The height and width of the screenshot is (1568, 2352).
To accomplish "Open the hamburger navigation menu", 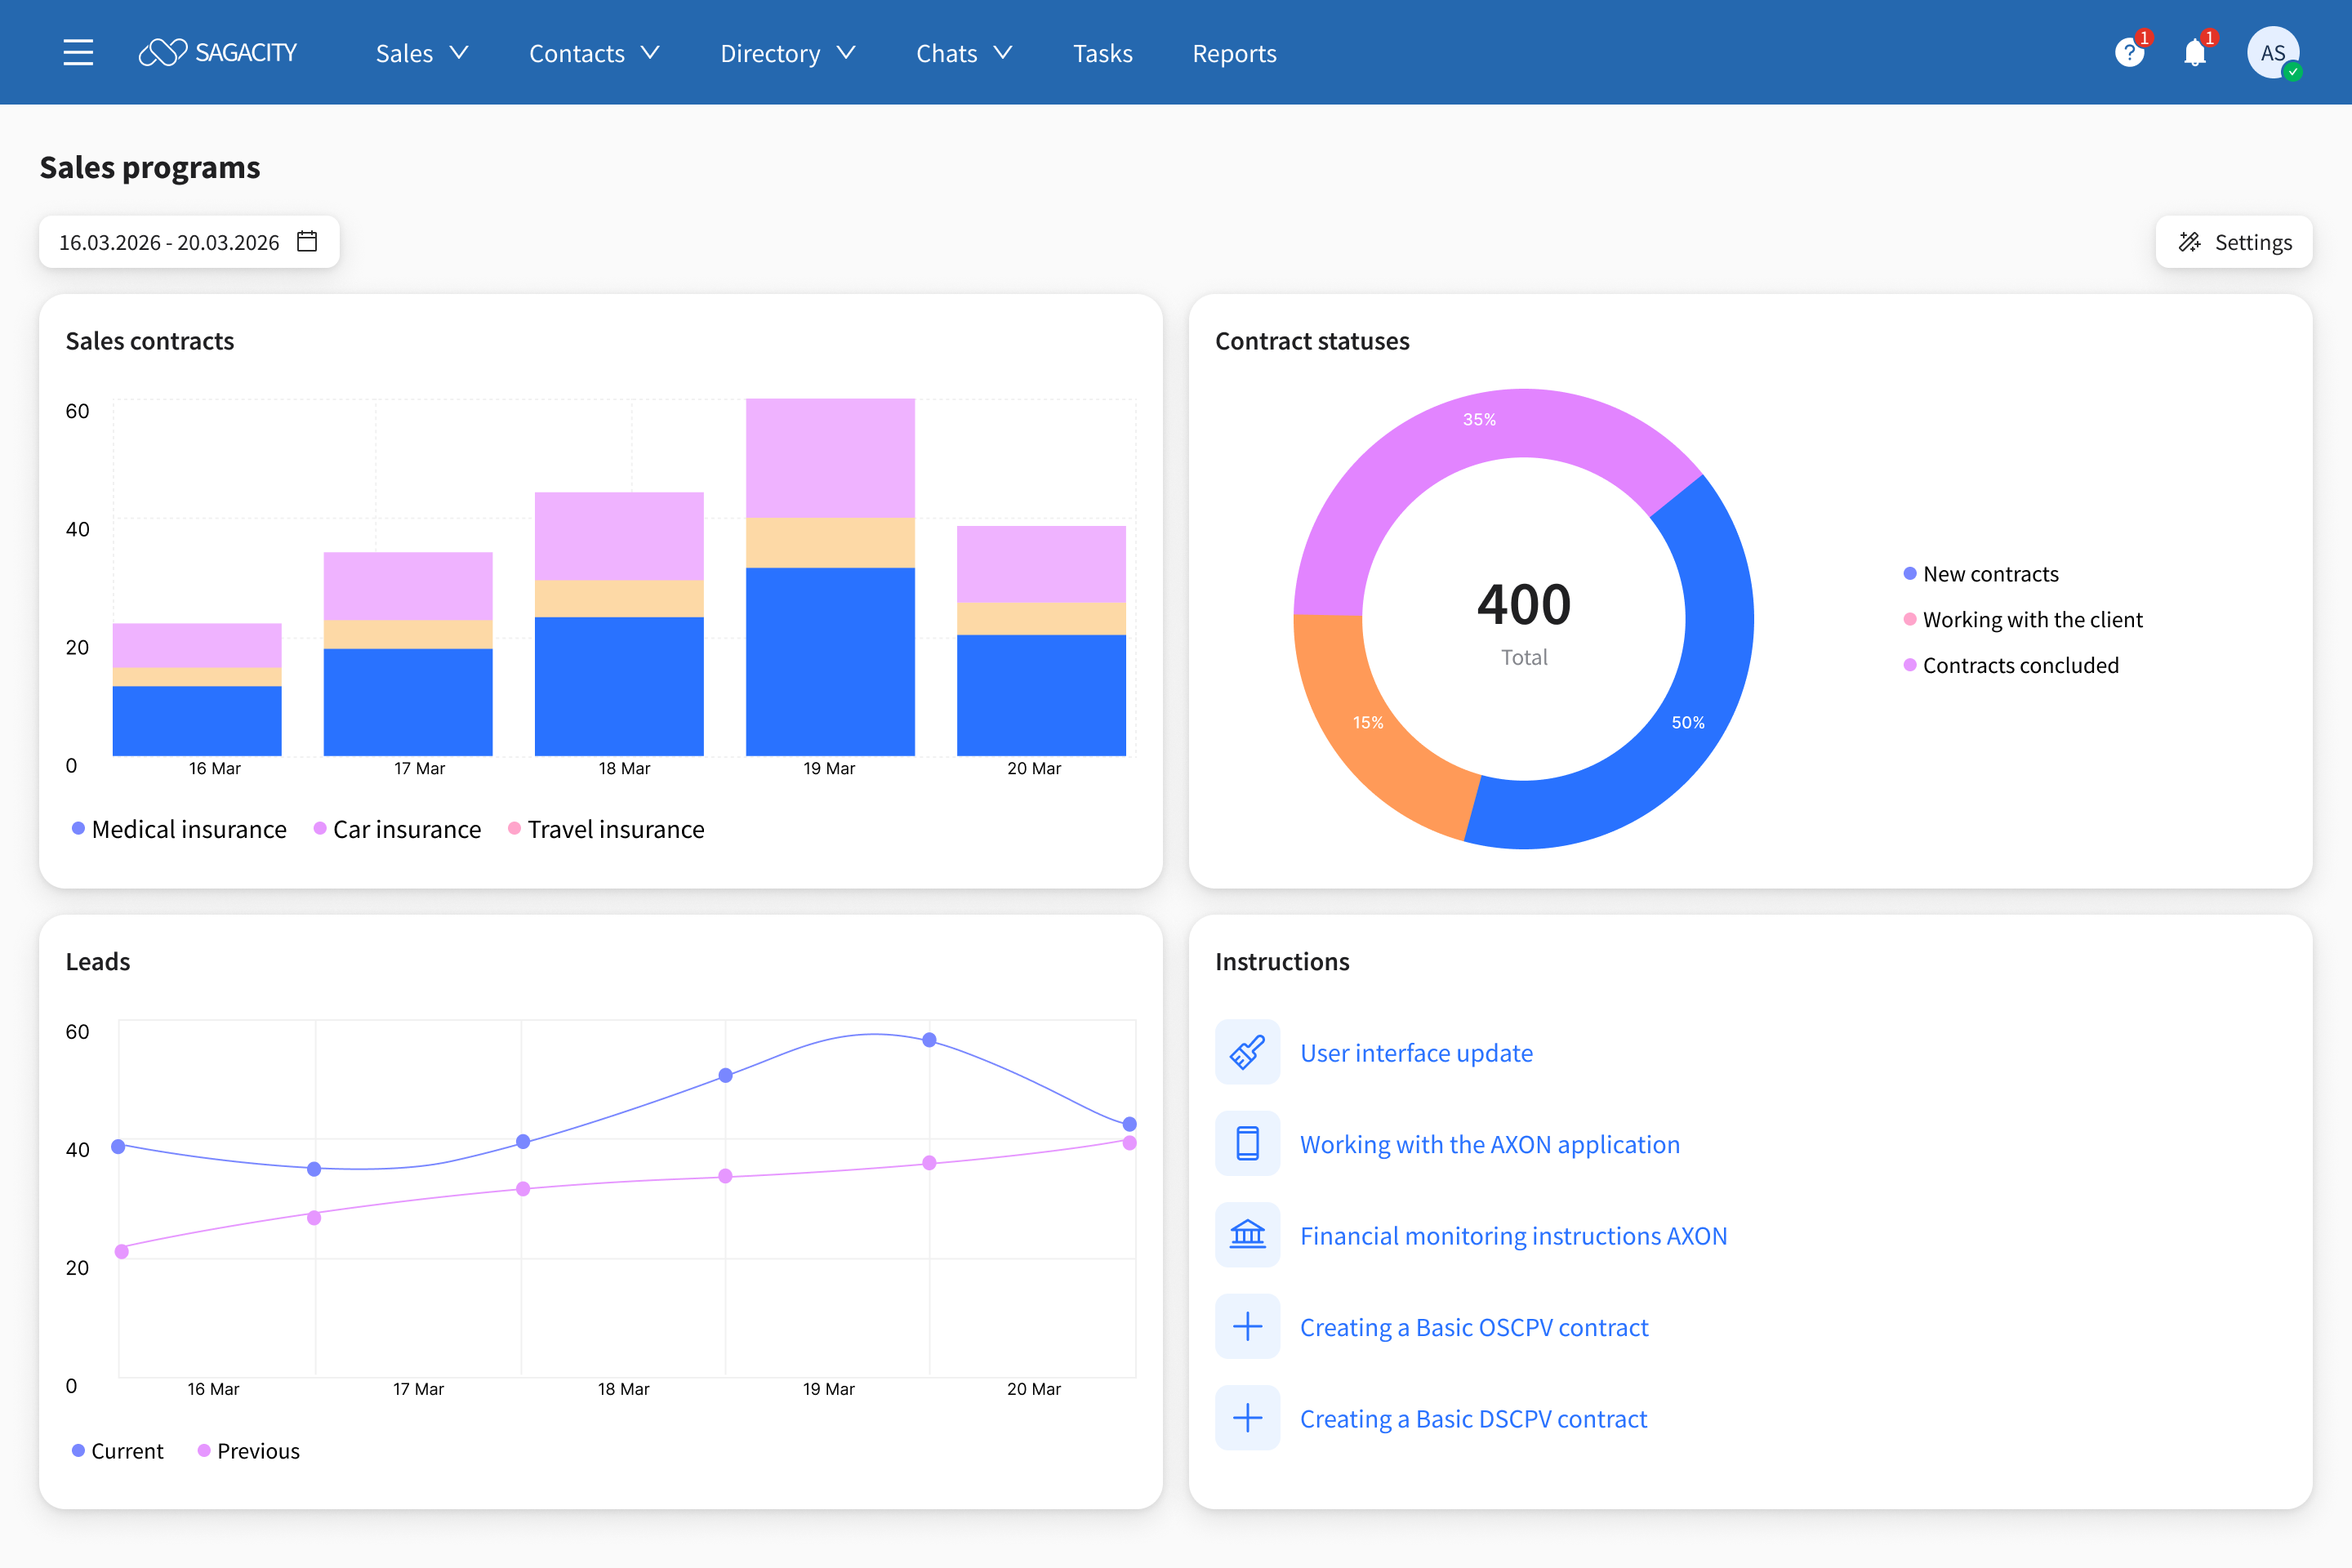I will tap(78, 53).
